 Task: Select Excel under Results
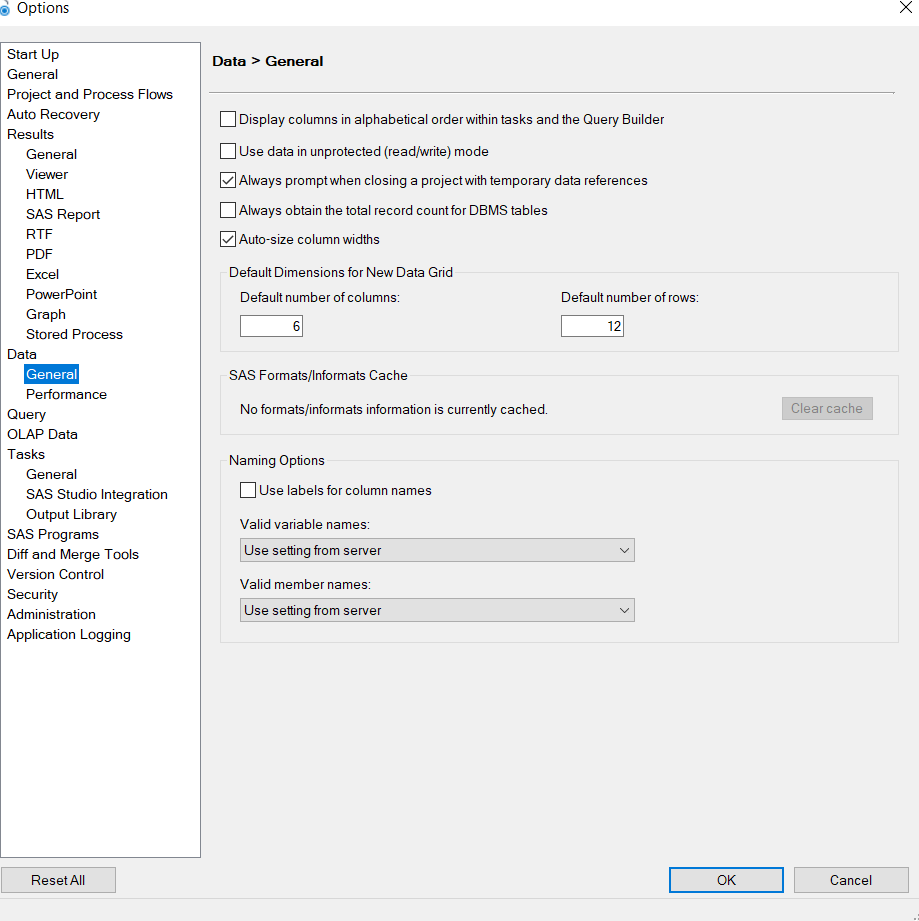tap(42, 274)
